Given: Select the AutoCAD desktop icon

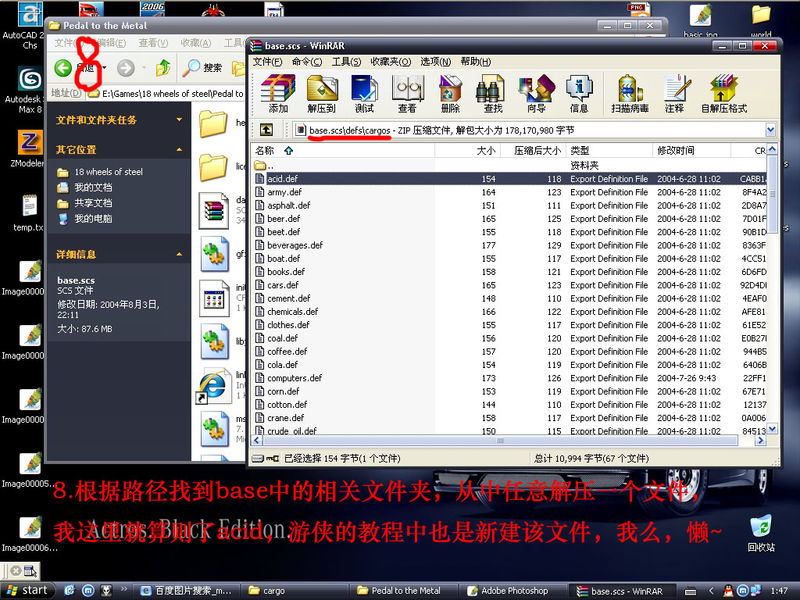Looking at the screenshot, I should pos(28,26).
